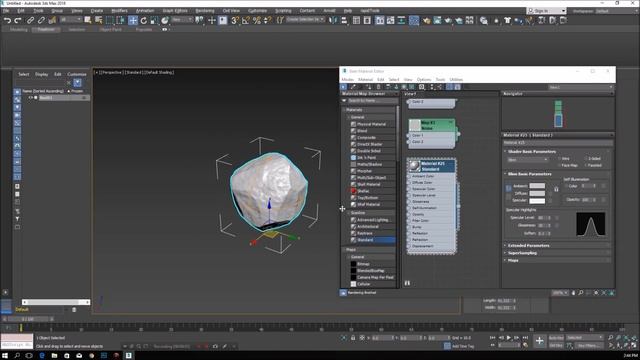Activate the Unlink Selection tool
Viewport: 640px width, 360px height.
click(x=41, y=20)
